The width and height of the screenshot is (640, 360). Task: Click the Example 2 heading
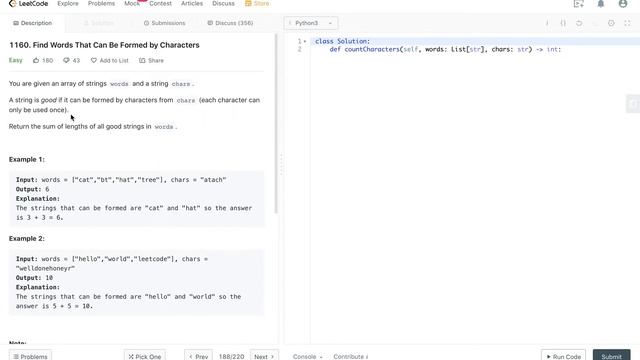coord(27,238)
